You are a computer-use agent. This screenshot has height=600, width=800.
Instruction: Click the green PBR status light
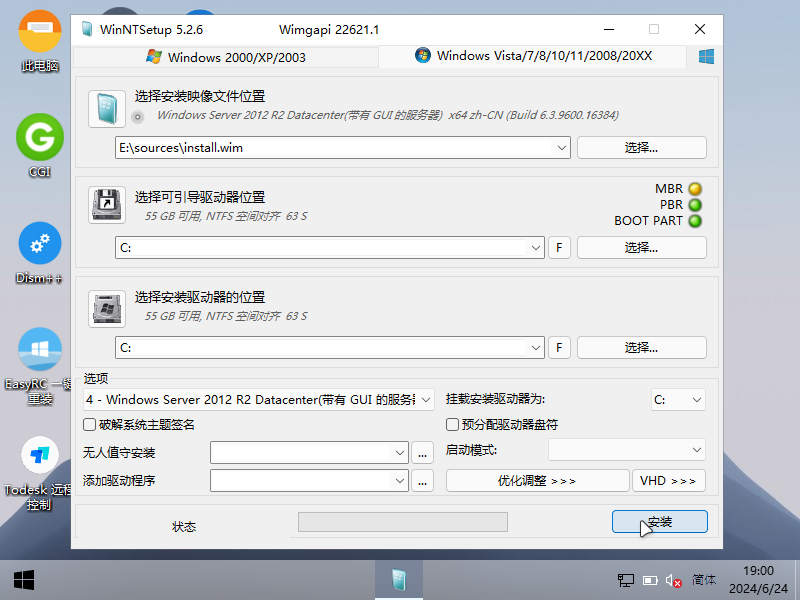click(695, 205)
